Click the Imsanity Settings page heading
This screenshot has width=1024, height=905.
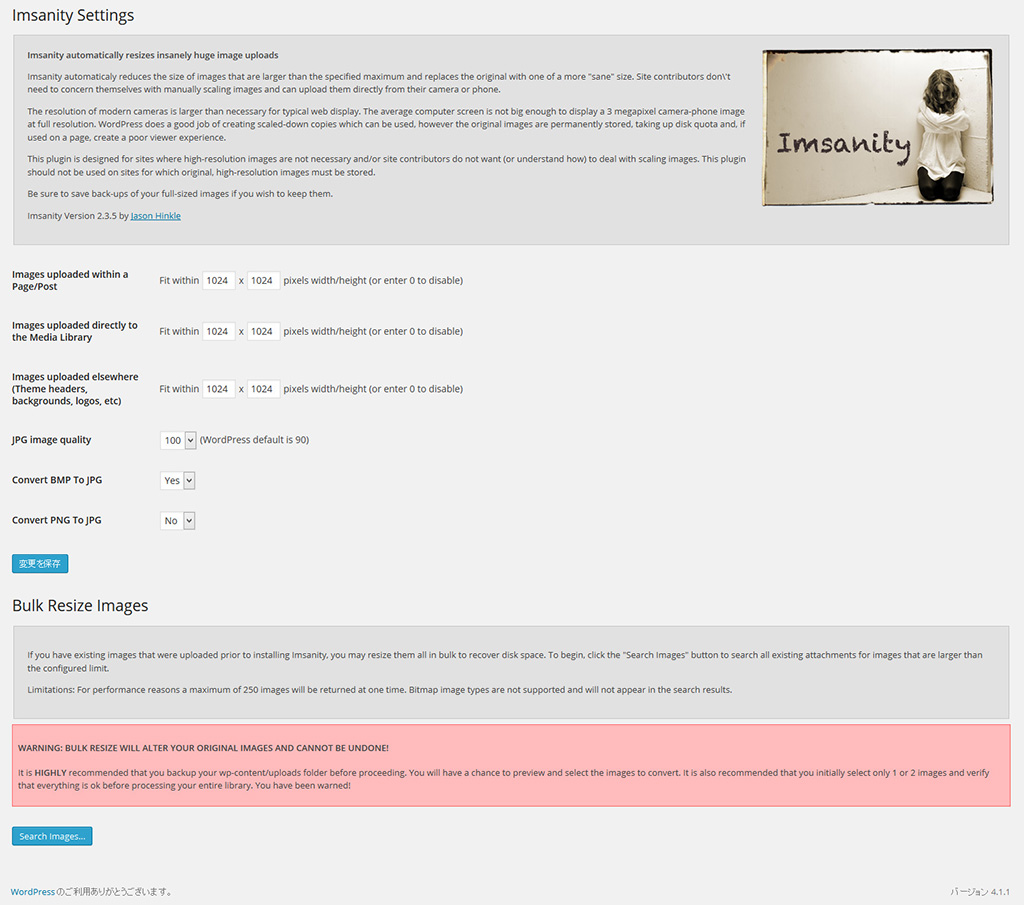coord(73,15)
